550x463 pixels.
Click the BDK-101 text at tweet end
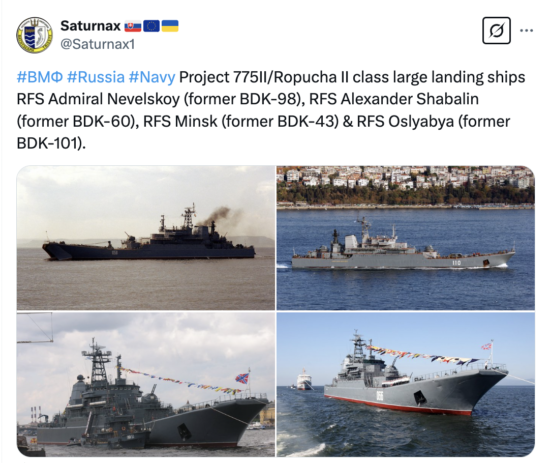pyautogui.click(x=47, y=143)
